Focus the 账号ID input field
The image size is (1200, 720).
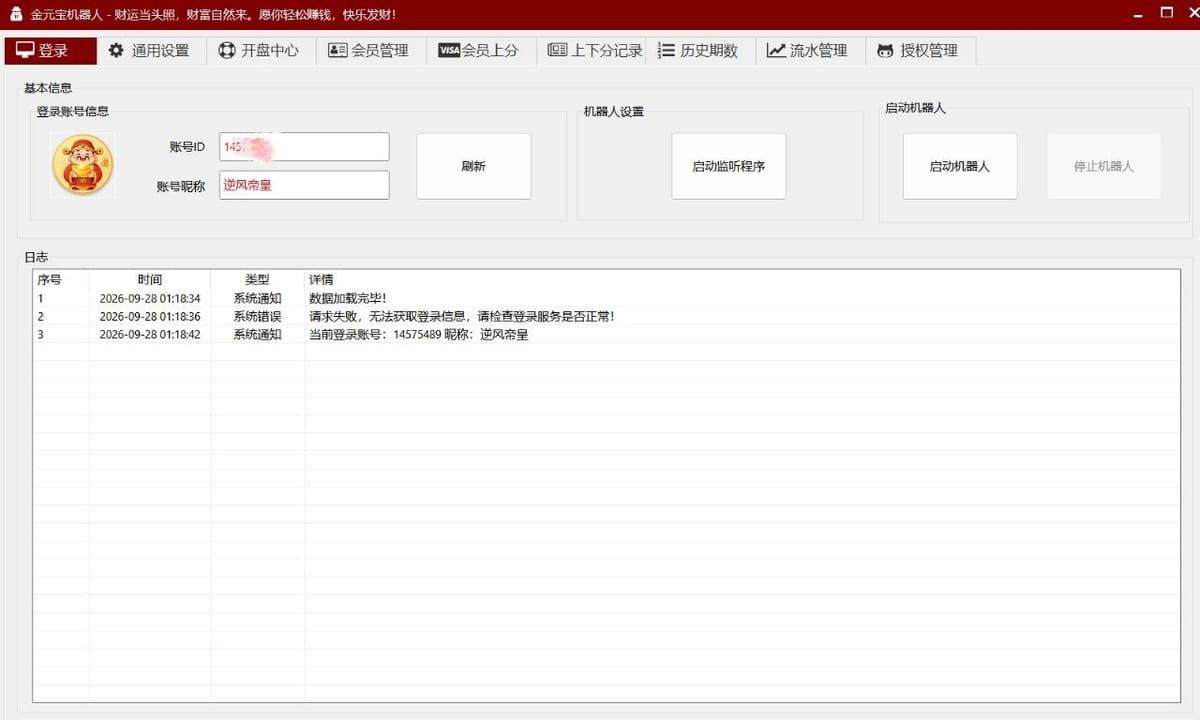click(304, 146)
